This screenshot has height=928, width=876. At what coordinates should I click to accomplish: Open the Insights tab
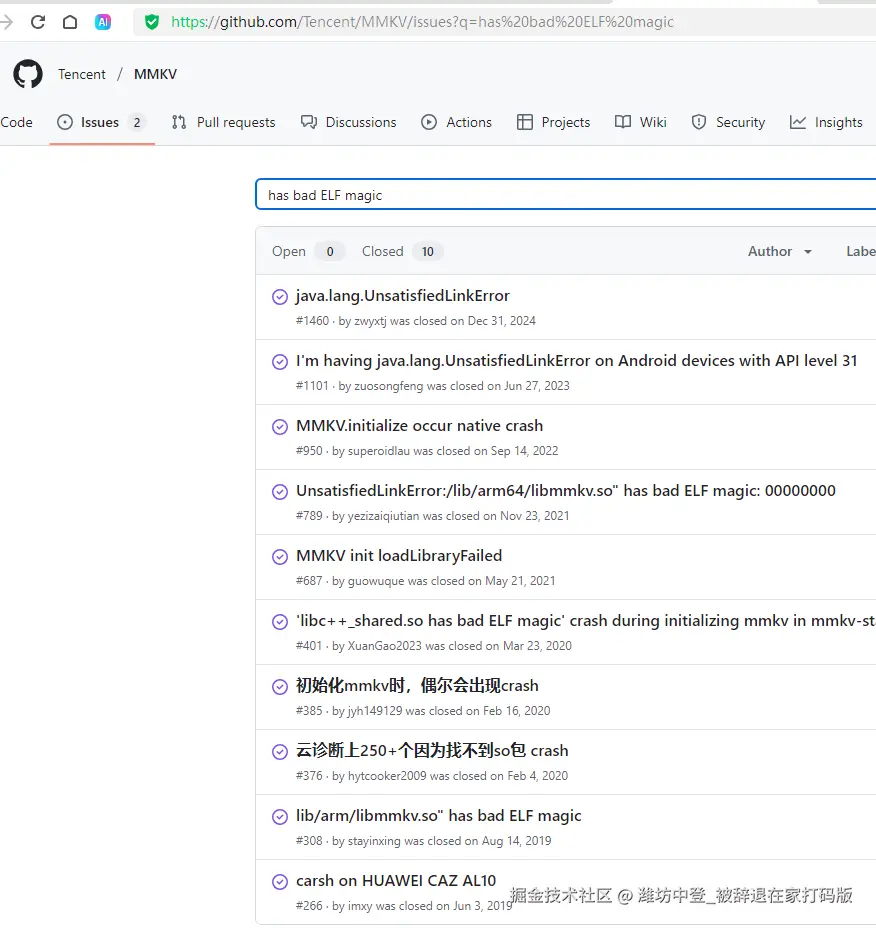pos(826,123)
